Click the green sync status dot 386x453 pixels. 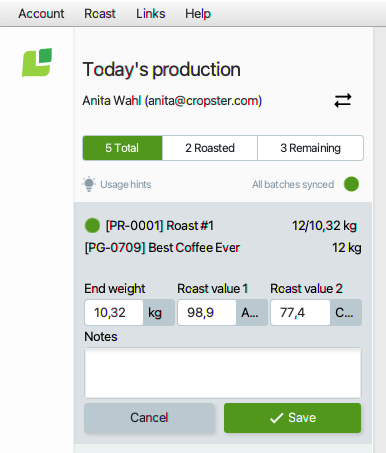351,184
